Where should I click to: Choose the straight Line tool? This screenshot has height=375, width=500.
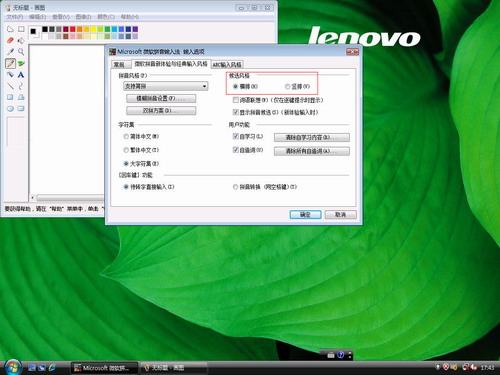10,86
